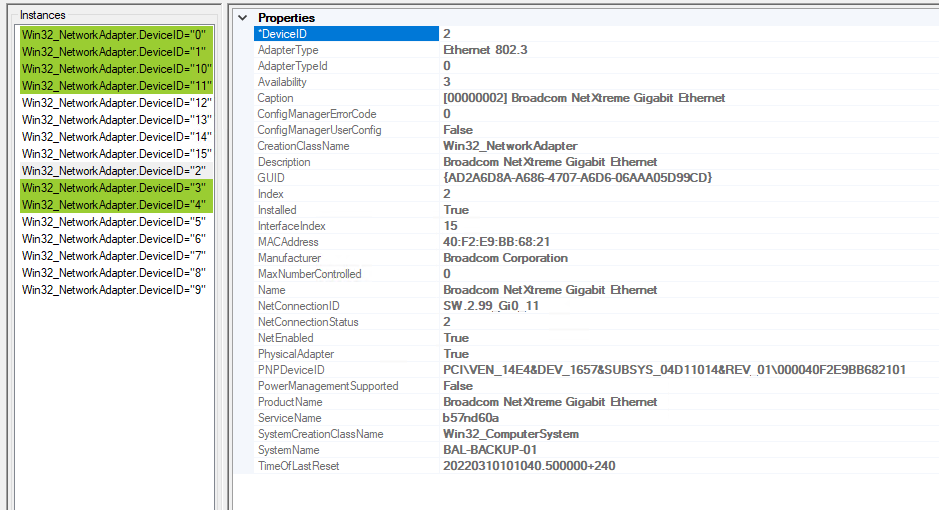
Task: Select instance Win32_NetworkAdapter.DeviceID="4"
Action: coord(114,205)
